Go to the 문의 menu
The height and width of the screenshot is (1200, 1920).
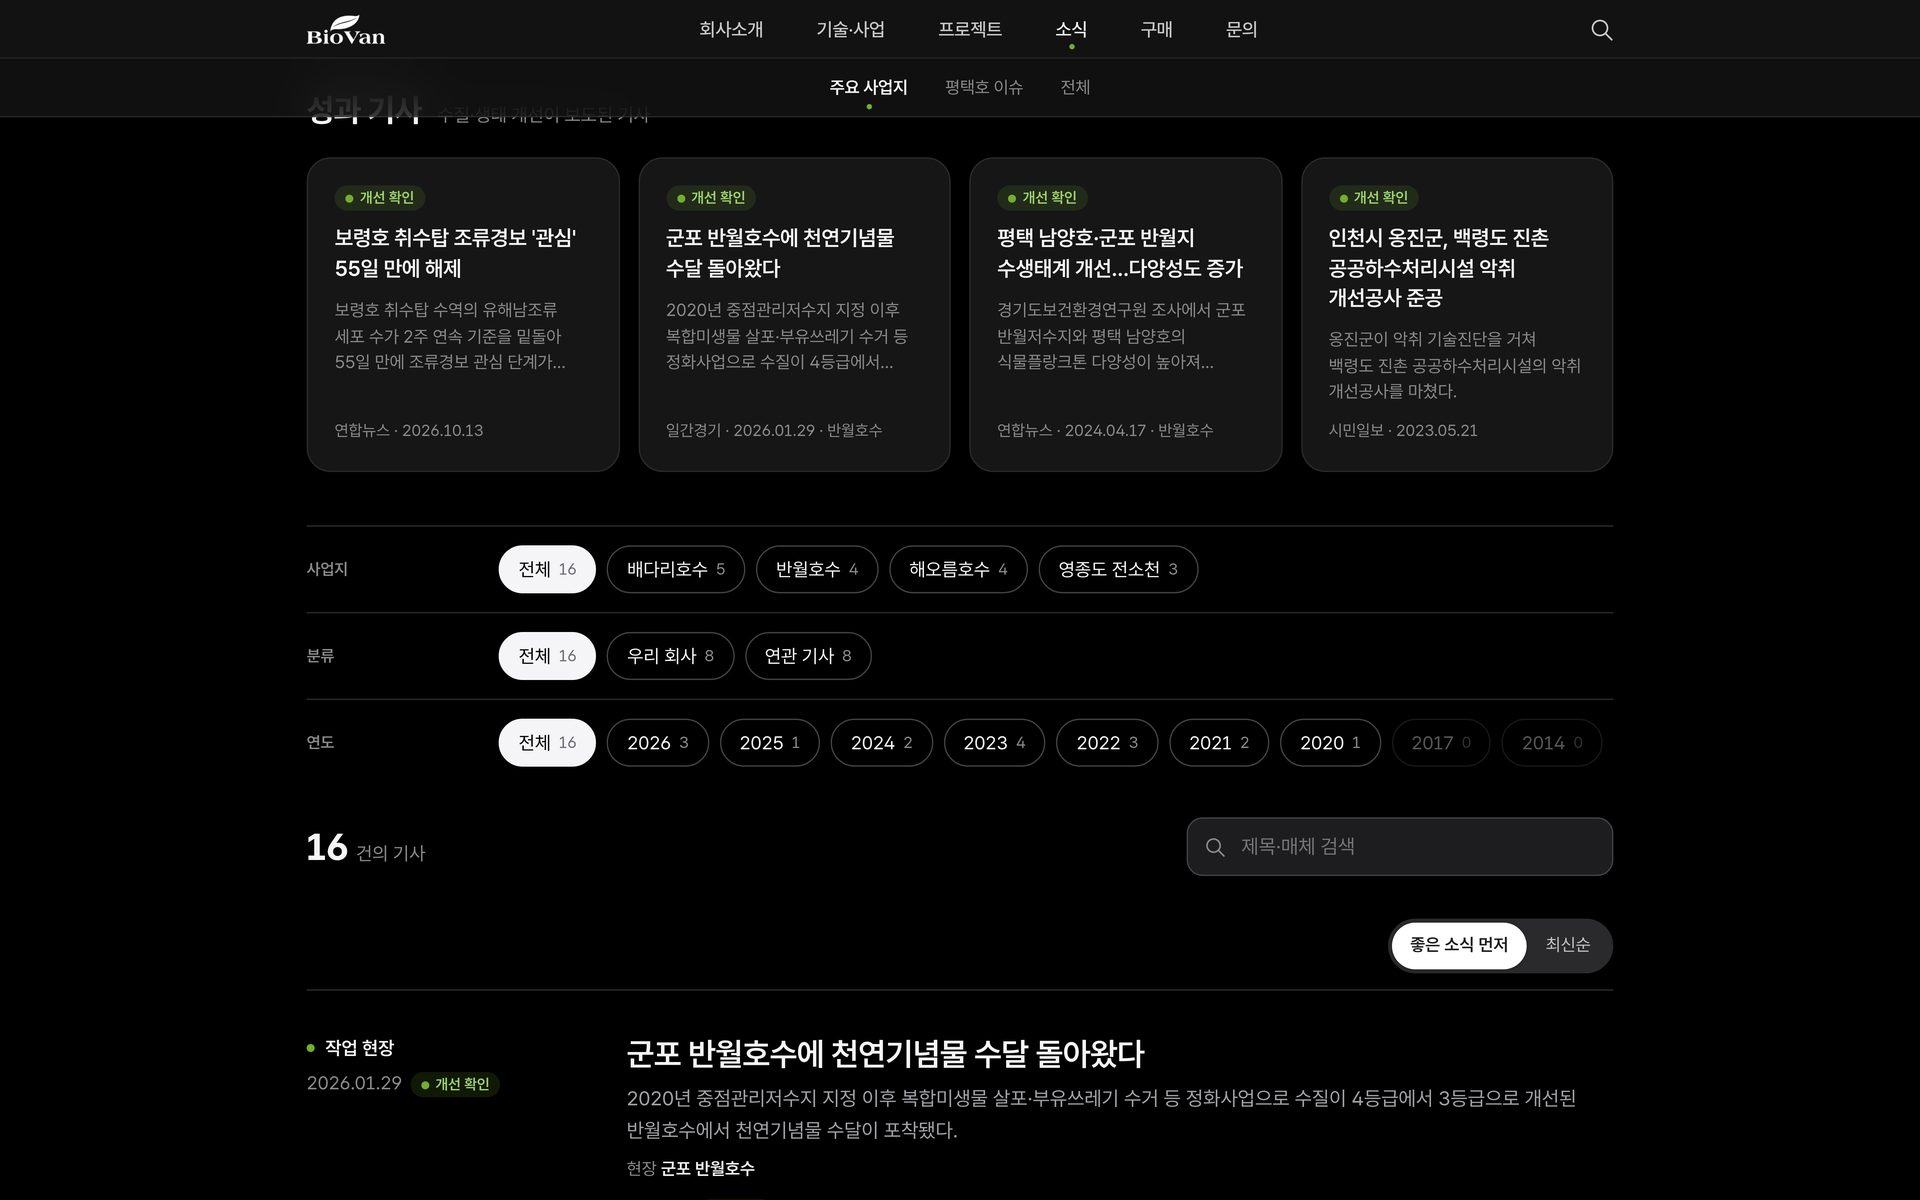coord(1241,30)
